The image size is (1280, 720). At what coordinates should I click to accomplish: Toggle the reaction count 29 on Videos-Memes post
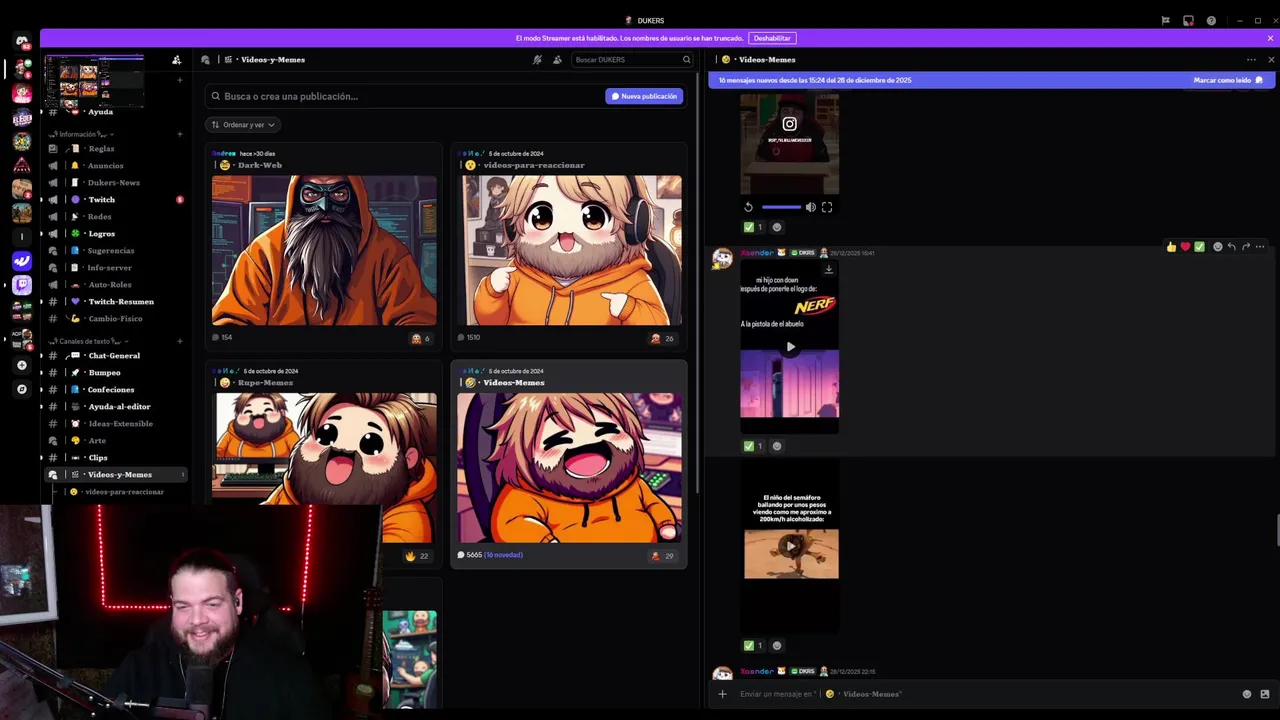[x=662, y=555]
